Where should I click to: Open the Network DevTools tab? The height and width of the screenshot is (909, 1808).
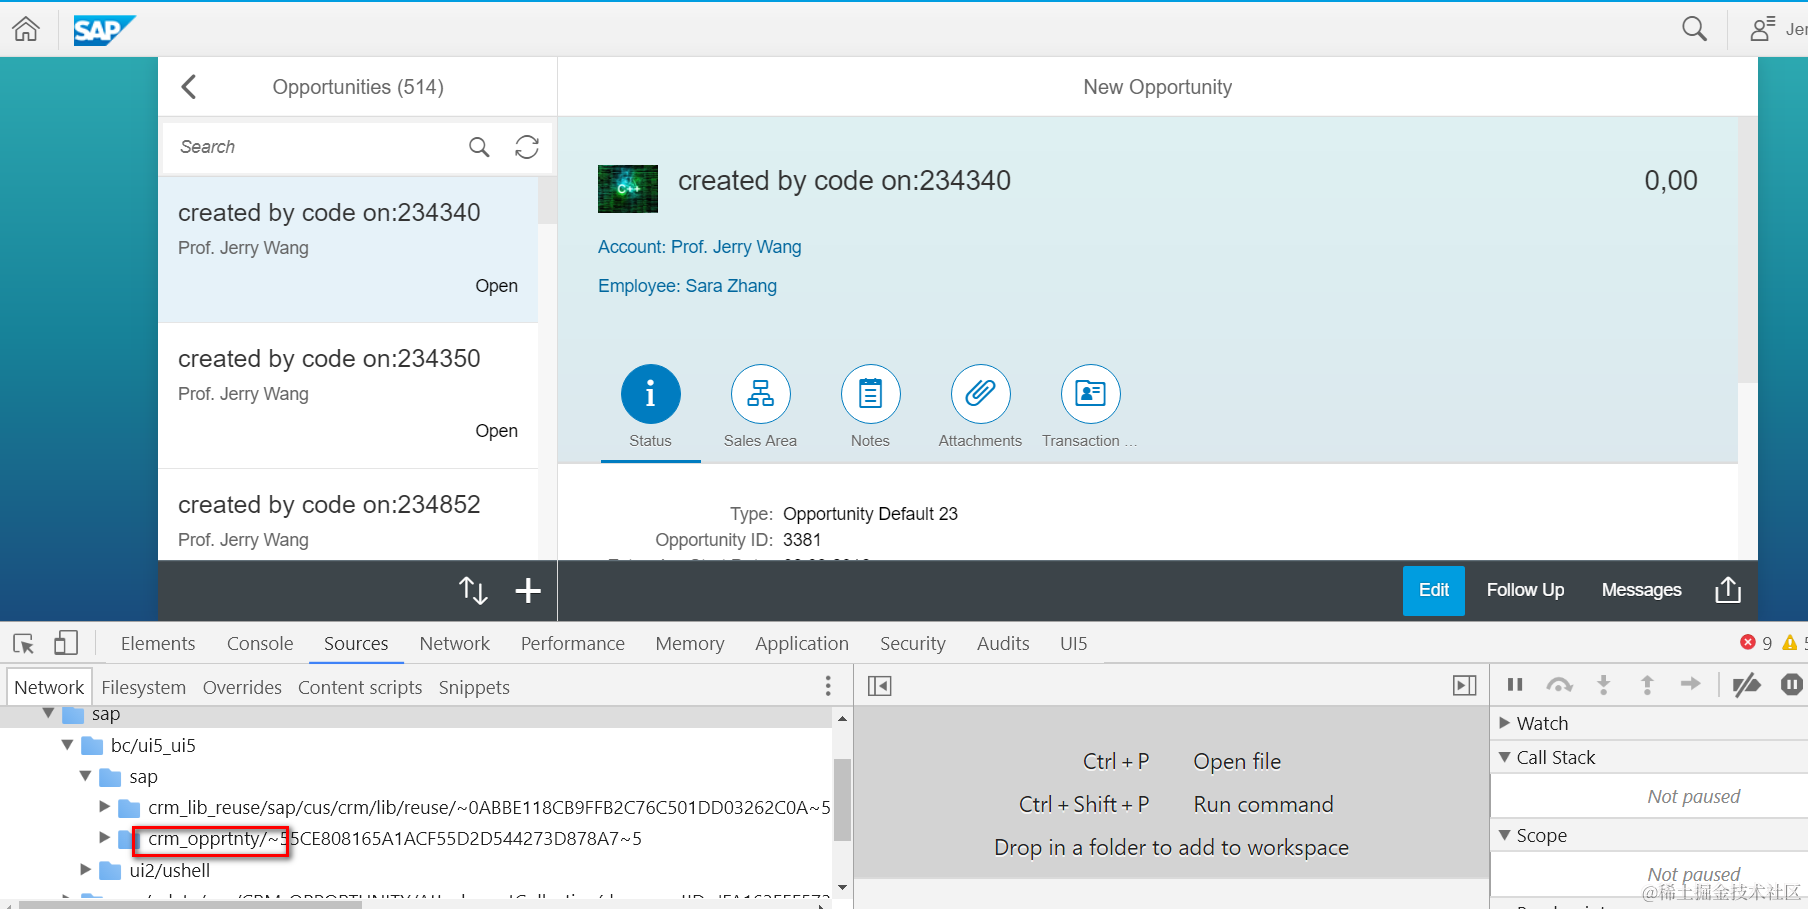(x=455, y=643)
